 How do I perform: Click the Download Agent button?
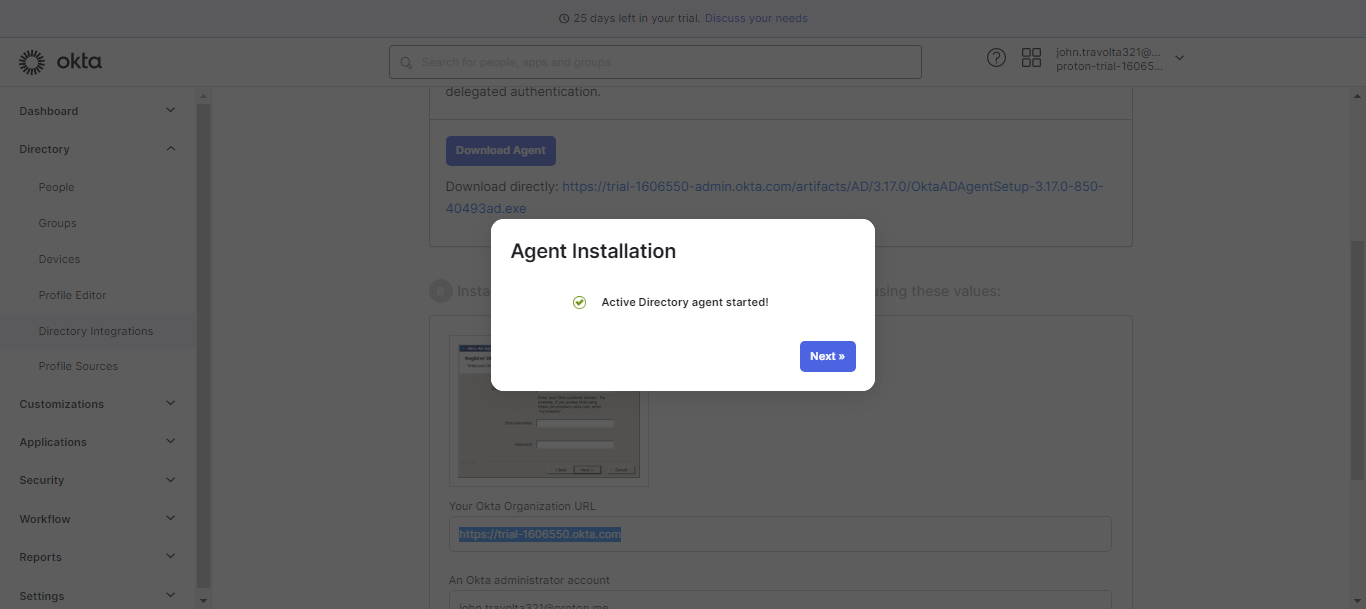click(x=500, y=151)
